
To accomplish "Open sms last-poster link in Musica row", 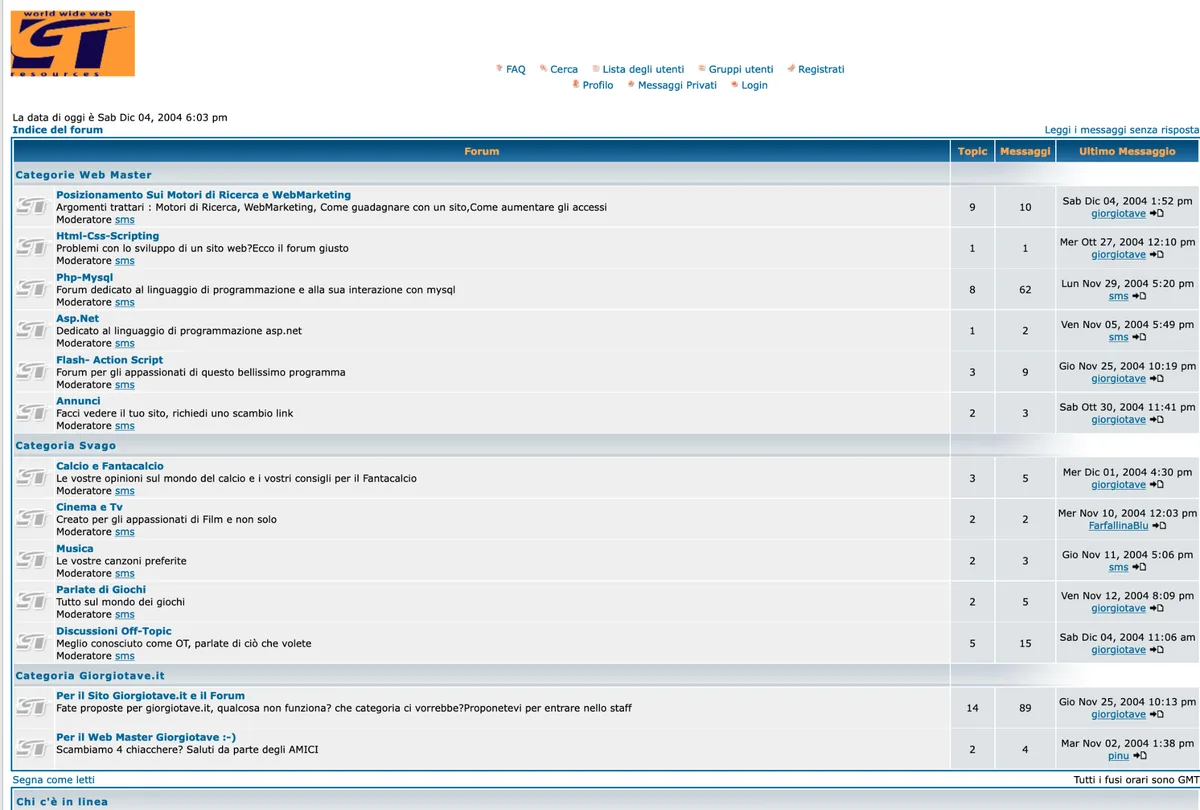I will 1119,567.
